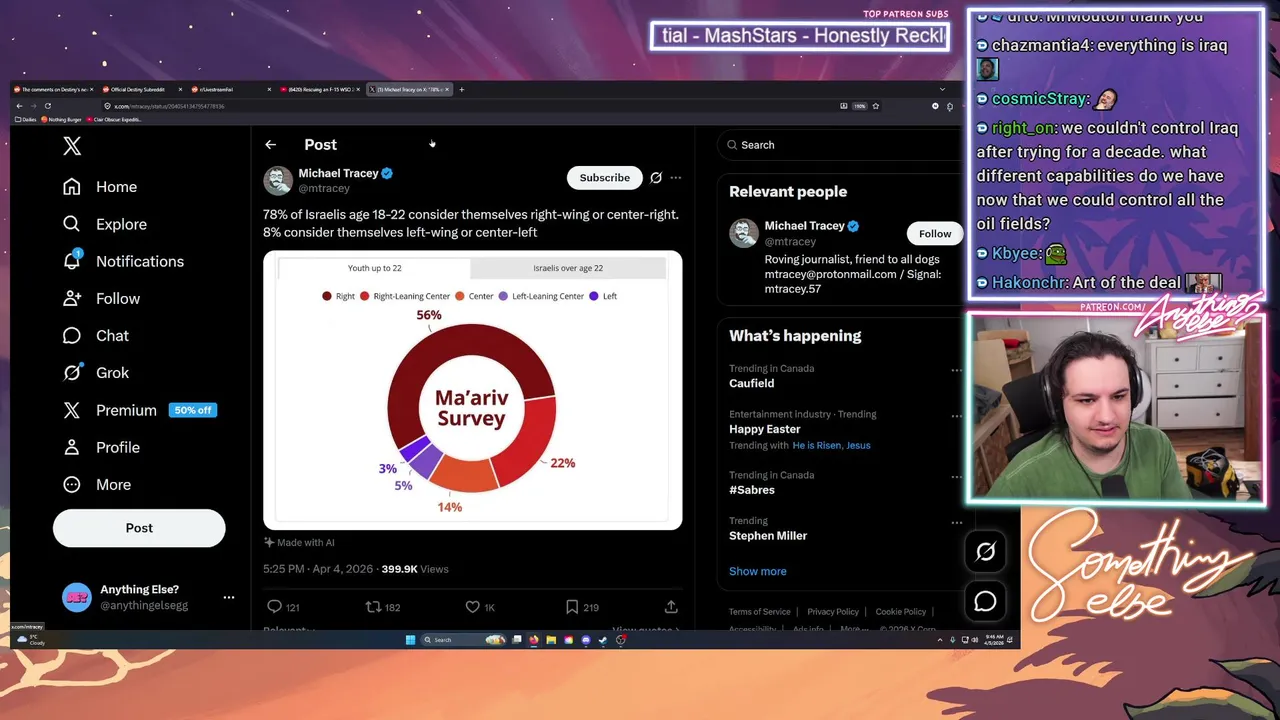The height and width of the screenshot is (720, 1280).
Task: Open the More menu in the sidebar
Action: (97, 484)
